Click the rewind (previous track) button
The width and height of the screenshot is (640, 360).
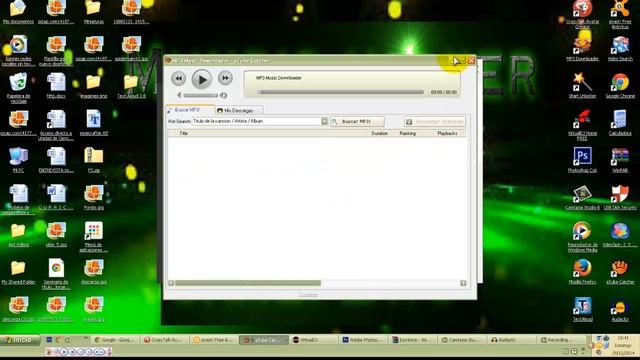point(178,78)
